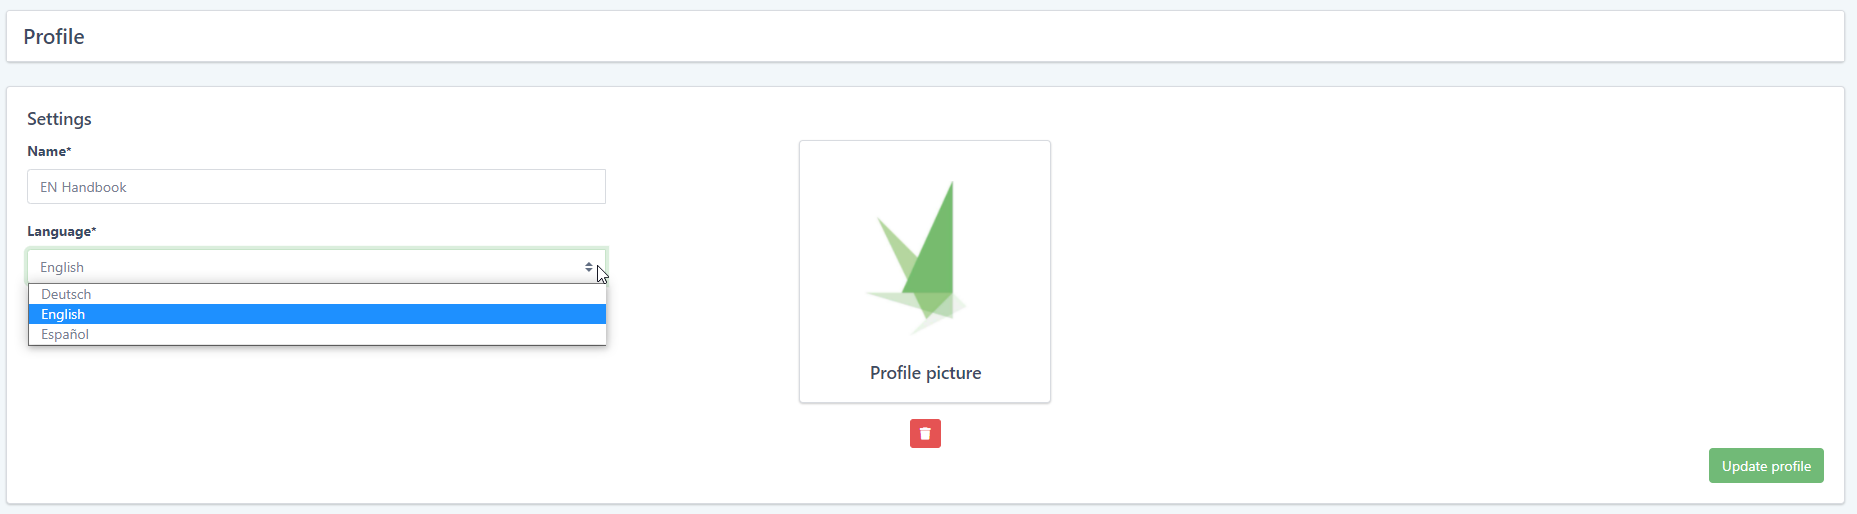Image resolution: width=1857 pixels, height=514 pixels.
Task: Click the Name field containing EN Handbook
Action: 316,187
